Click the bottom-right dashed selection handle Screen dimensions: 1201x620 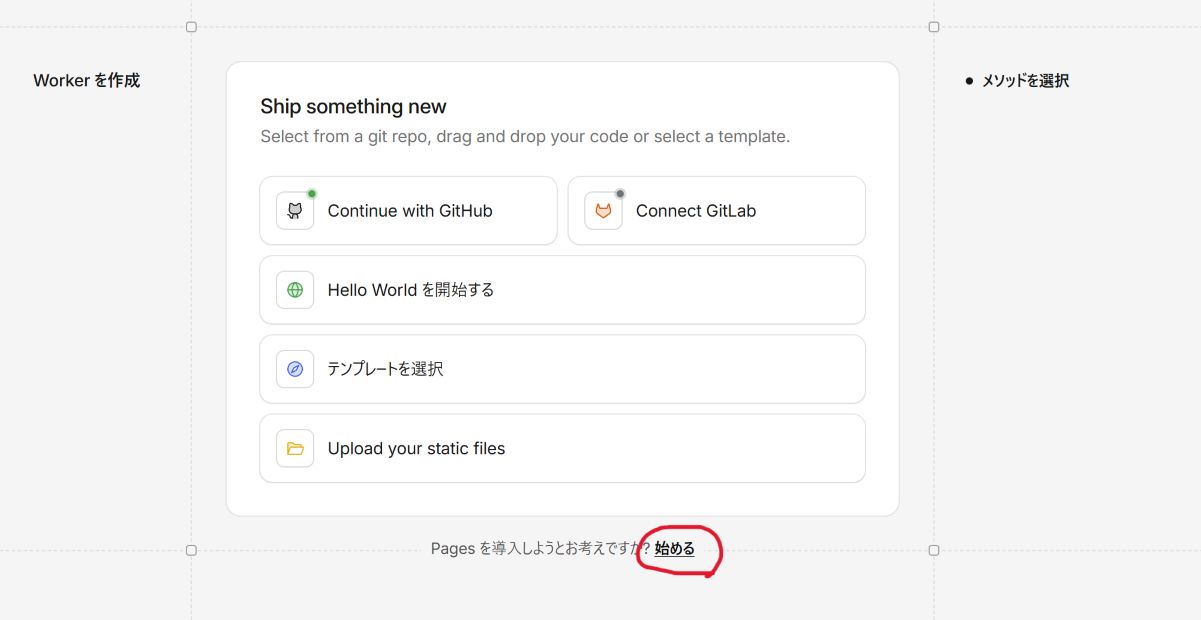(934, 549)
